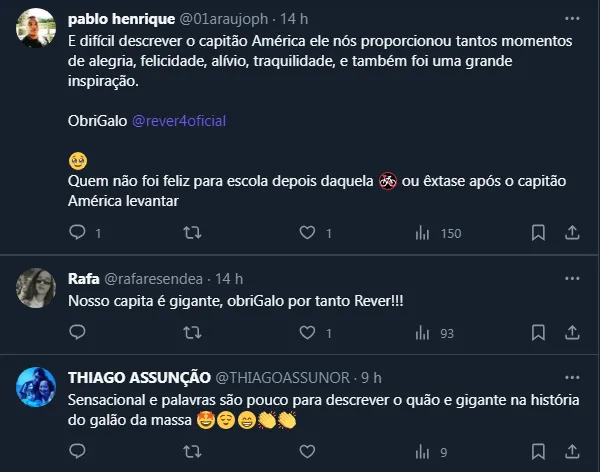Open more options on THIAGO ASSUNÇÃO's tweet
Viewport: 600px width, 472px height.
pos(572,377)
